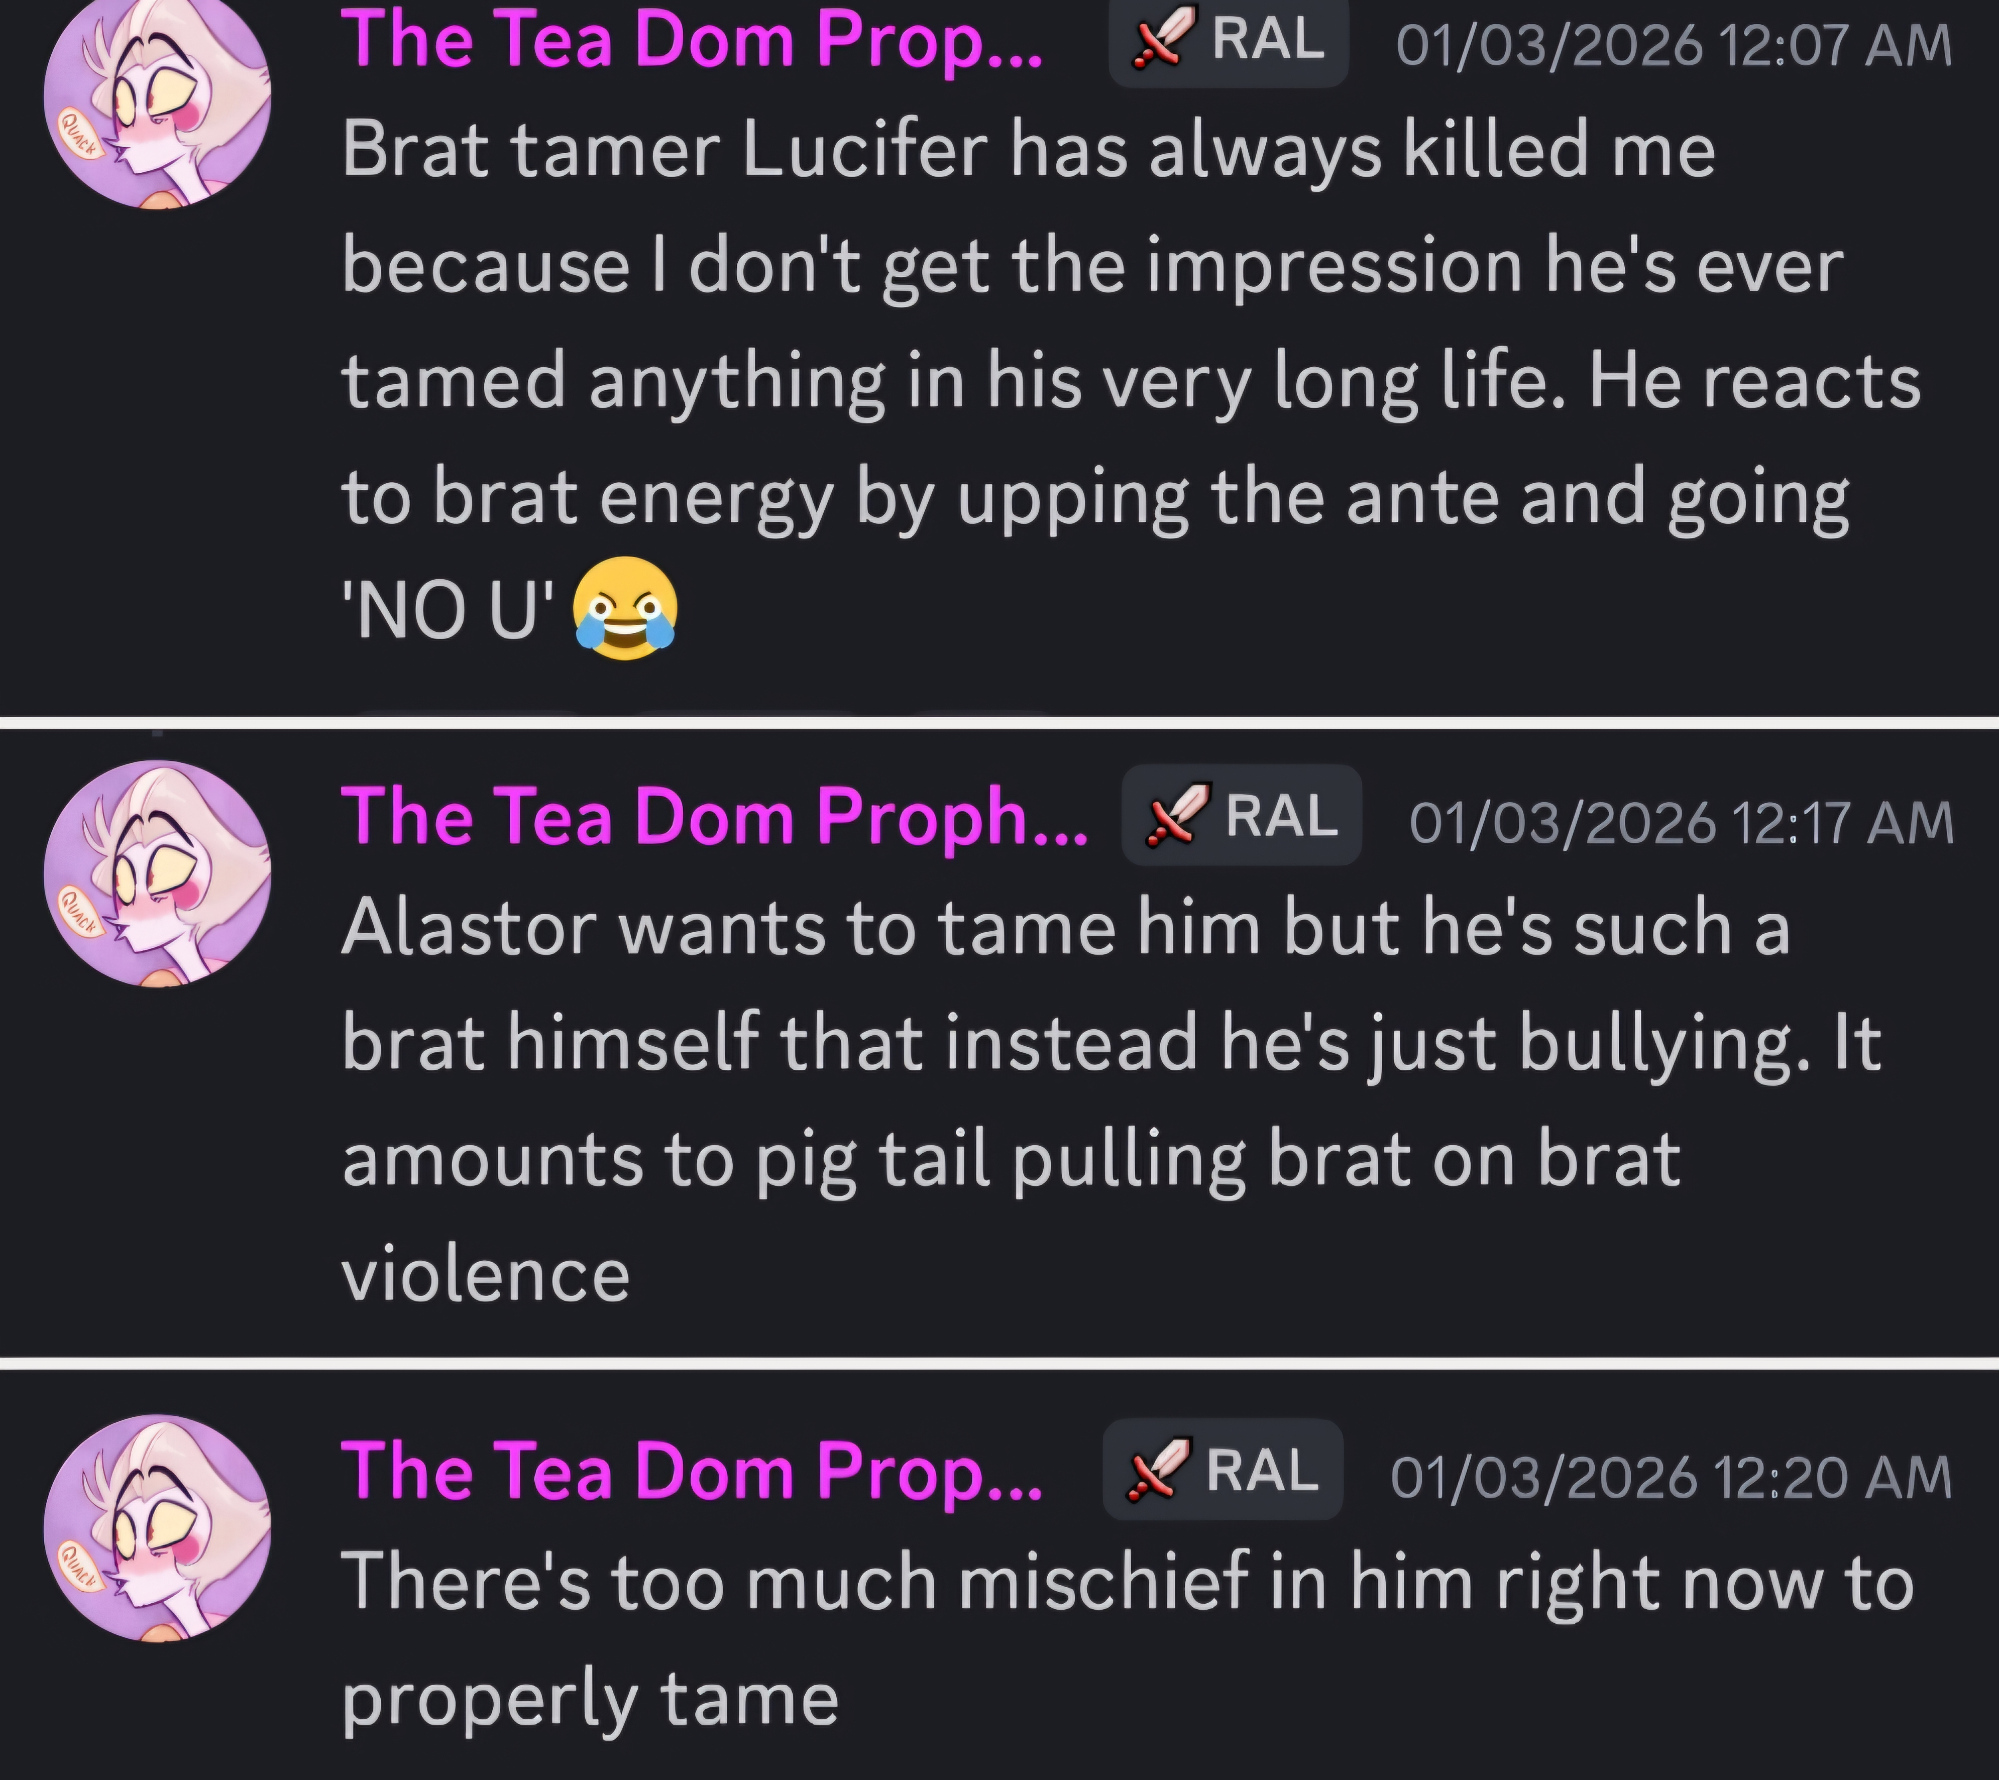This screenshot has height=1780, width=1999.
Task: Open the 'The Tea Dom Proph...' username
Action: 714,816
